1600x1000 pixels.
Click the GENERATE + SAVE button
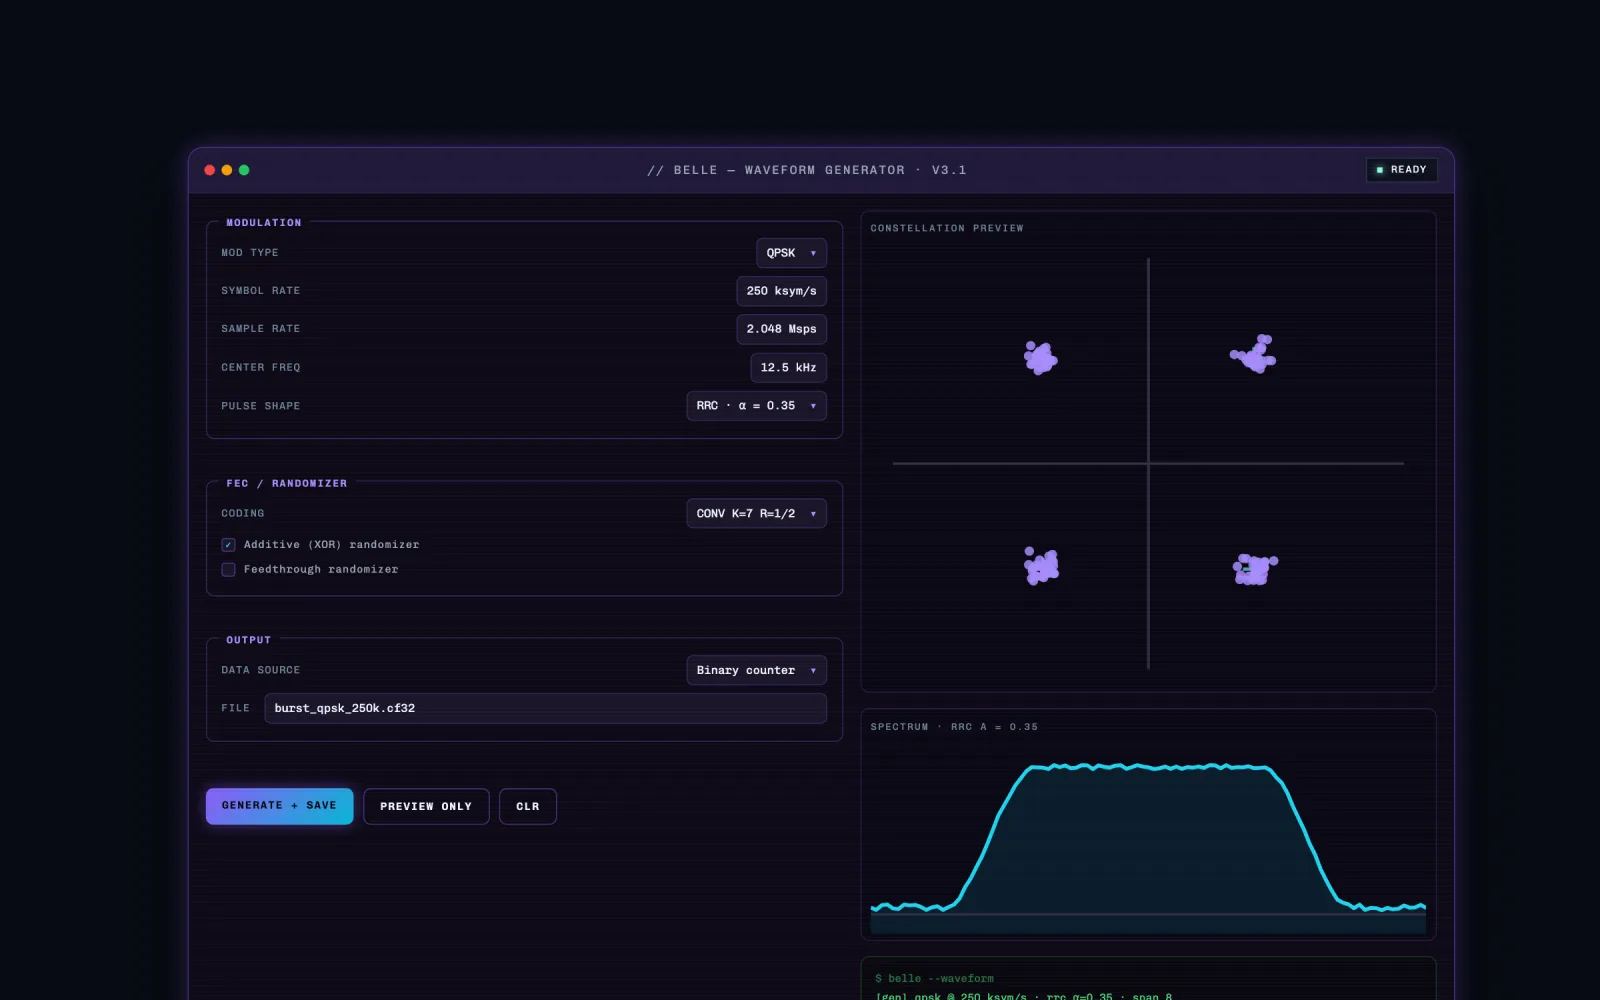279,806
